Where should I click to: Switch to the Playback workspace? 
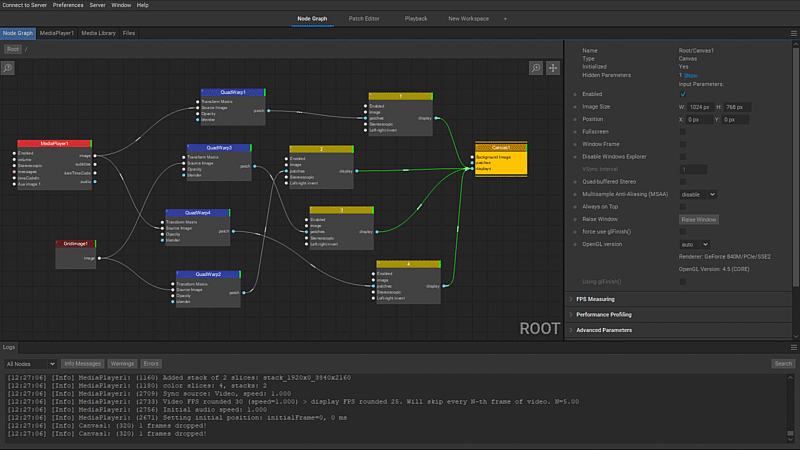[x=416, y=19]
